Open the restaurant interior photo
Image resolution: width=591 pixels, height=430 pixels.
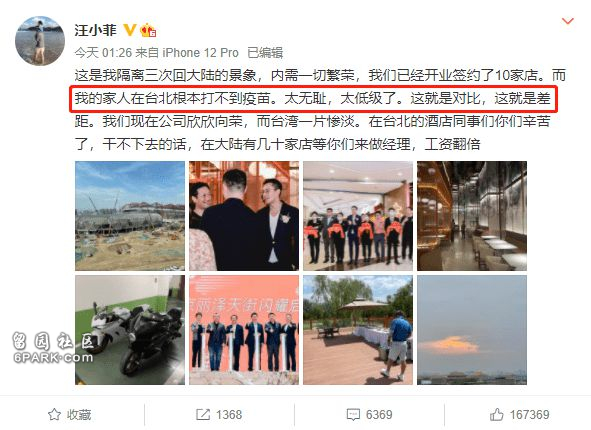coord(472,216)
